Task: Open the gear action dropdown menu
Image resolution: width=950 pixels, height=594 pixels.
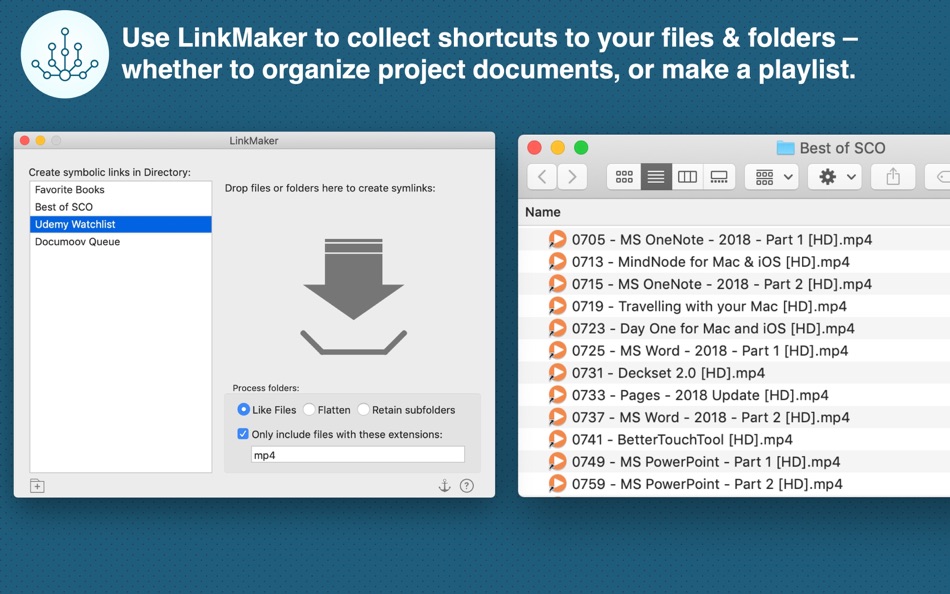Action: [x=835, y=177]
